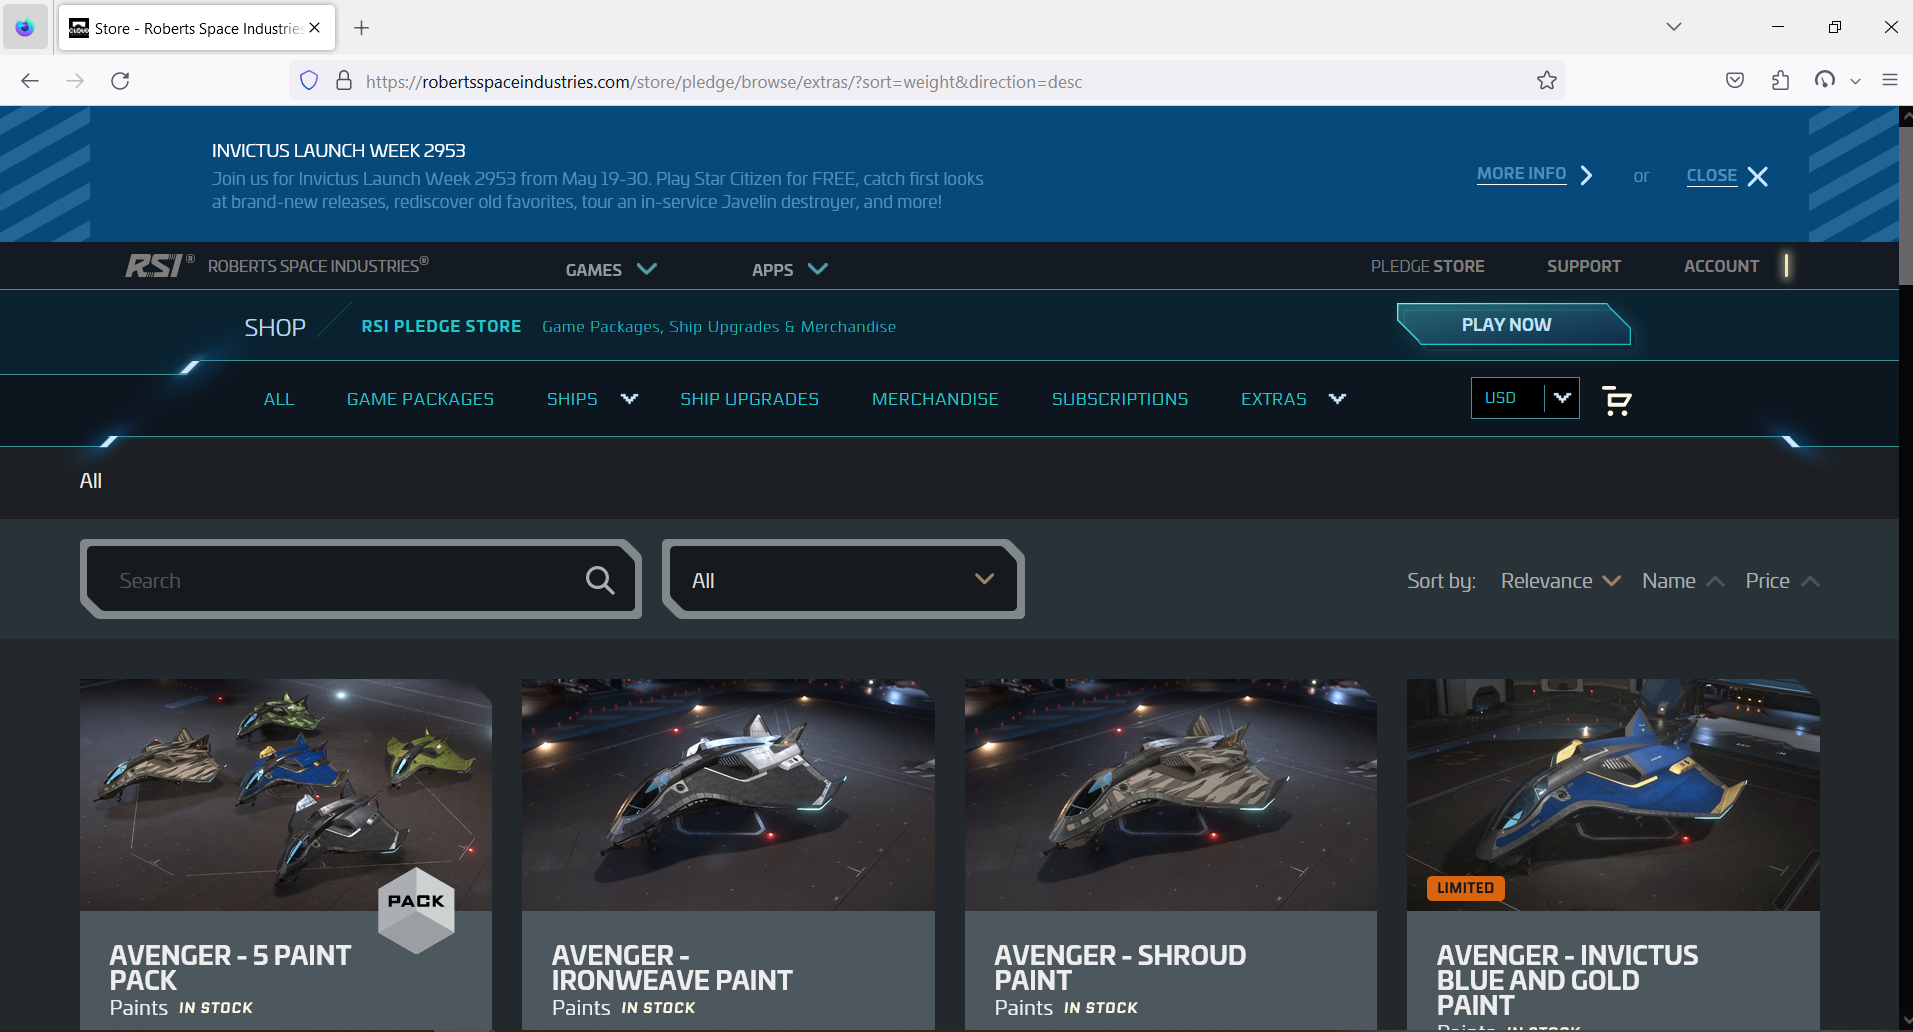Open a new browser tab
The height and width of the screenshot is (1032, 1913).
point(361,27)
